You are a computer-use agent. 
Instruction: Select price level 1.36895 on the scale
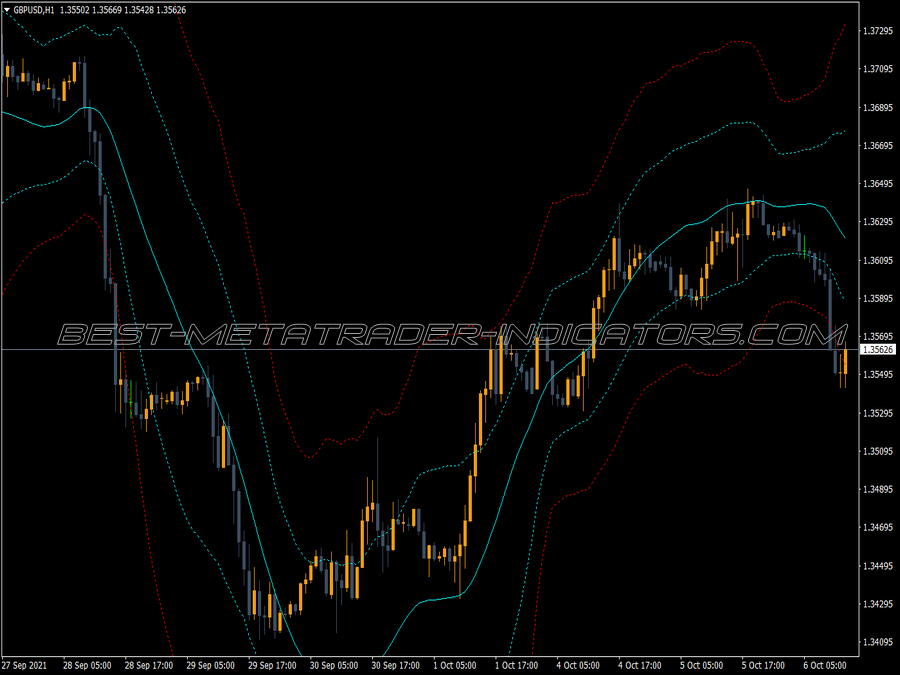coord(878,107)
